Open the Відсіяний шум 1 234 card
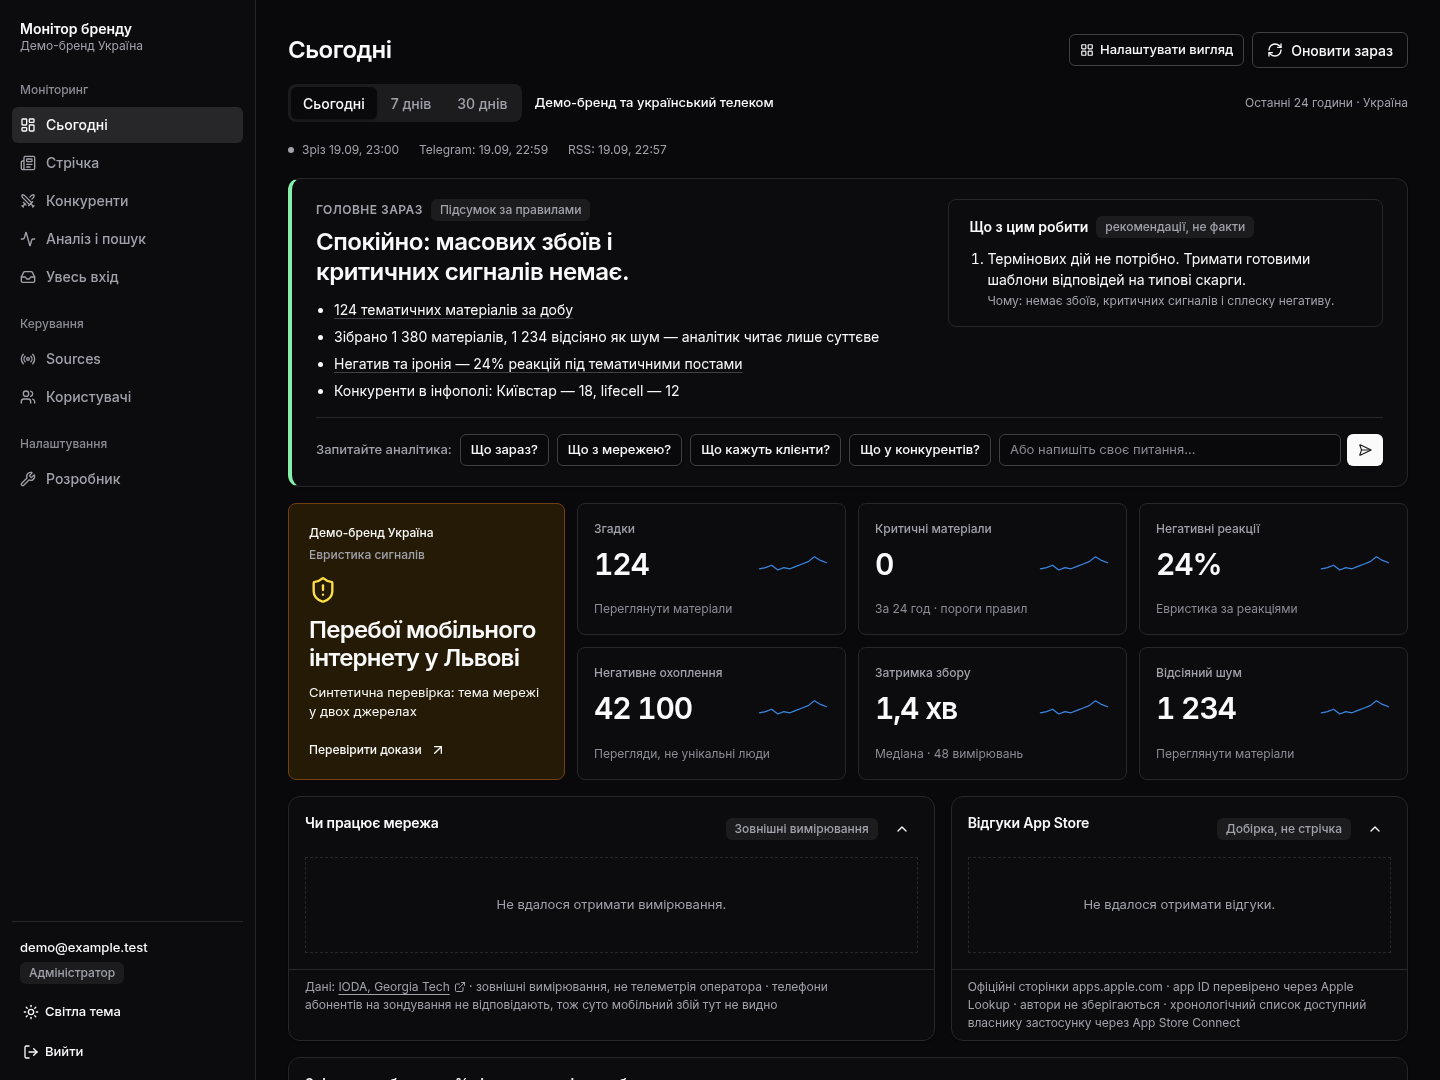The height and width of the screenshot is (1080, 1440). [x=1273, y=713]
